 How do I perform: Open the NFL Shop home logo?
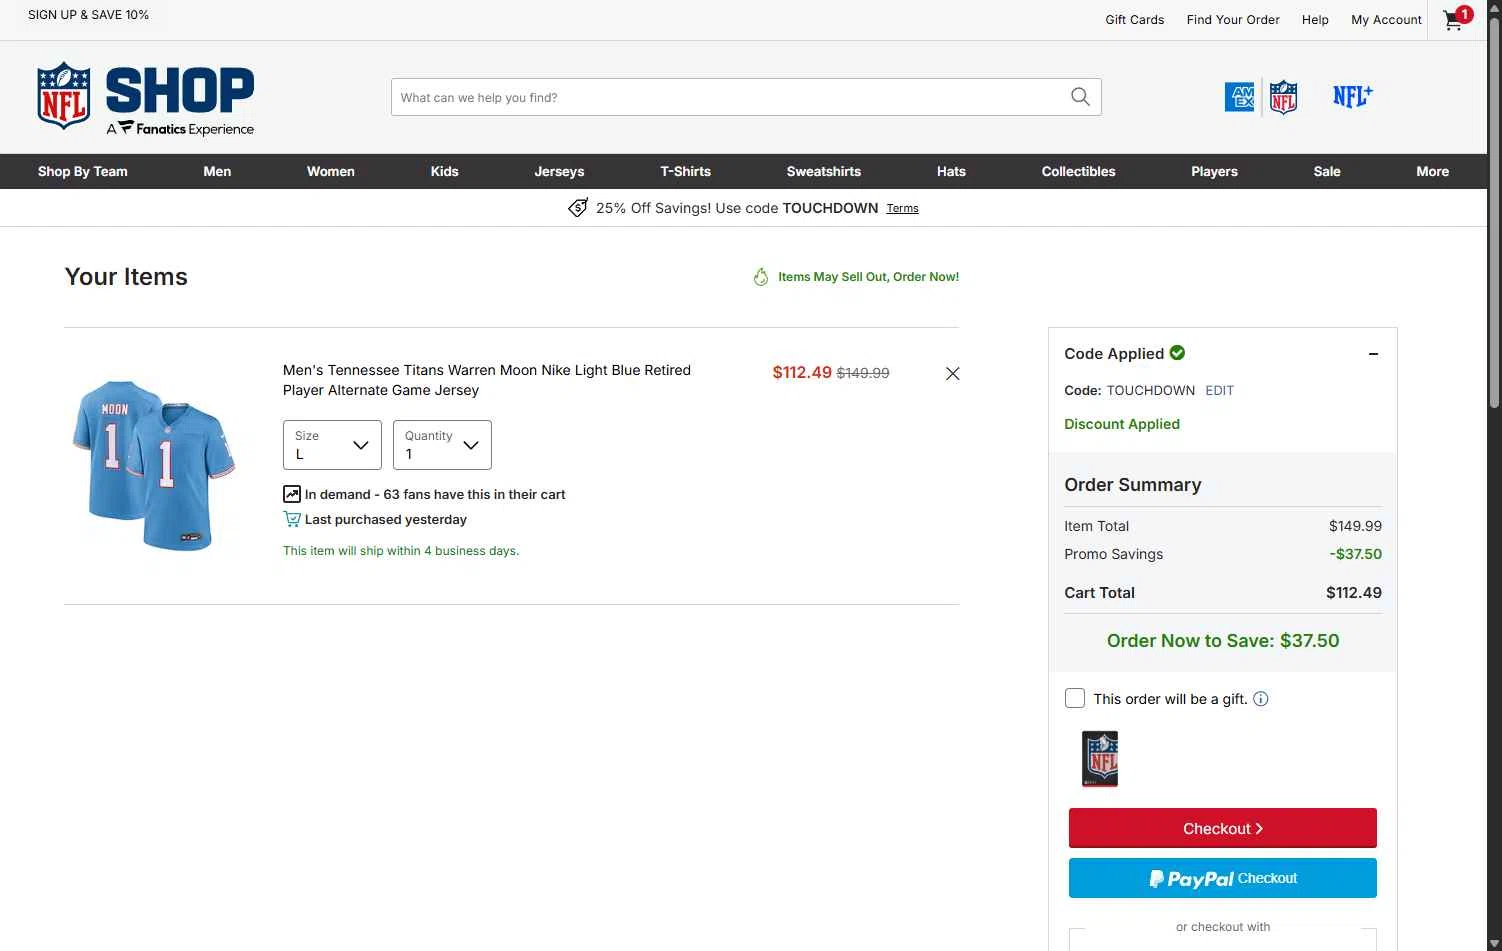click(145, 98)
